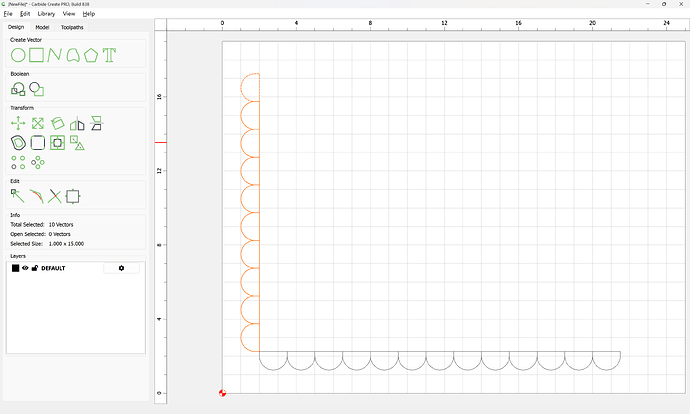This screenshot has width=690, height=414.
Task: Select the Circle vector tool
Action: 18,55
